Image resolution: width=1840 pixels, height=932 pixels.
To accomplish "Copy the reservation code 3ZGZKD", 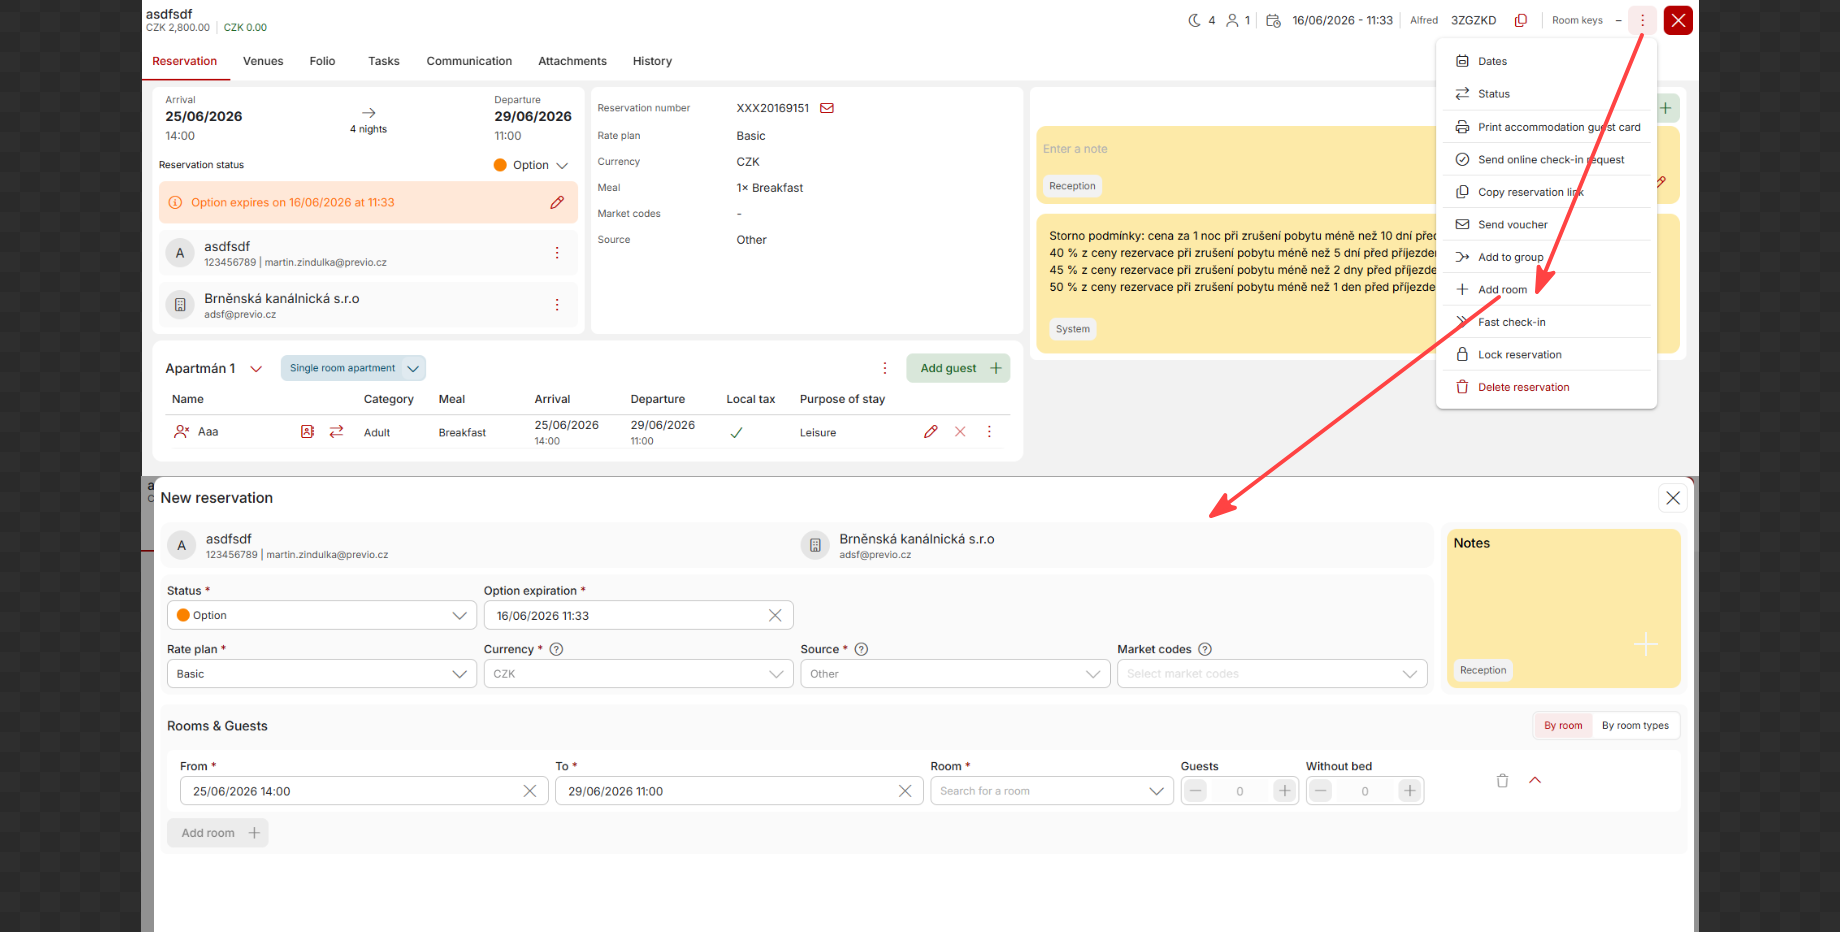I will coord(1521,20).
